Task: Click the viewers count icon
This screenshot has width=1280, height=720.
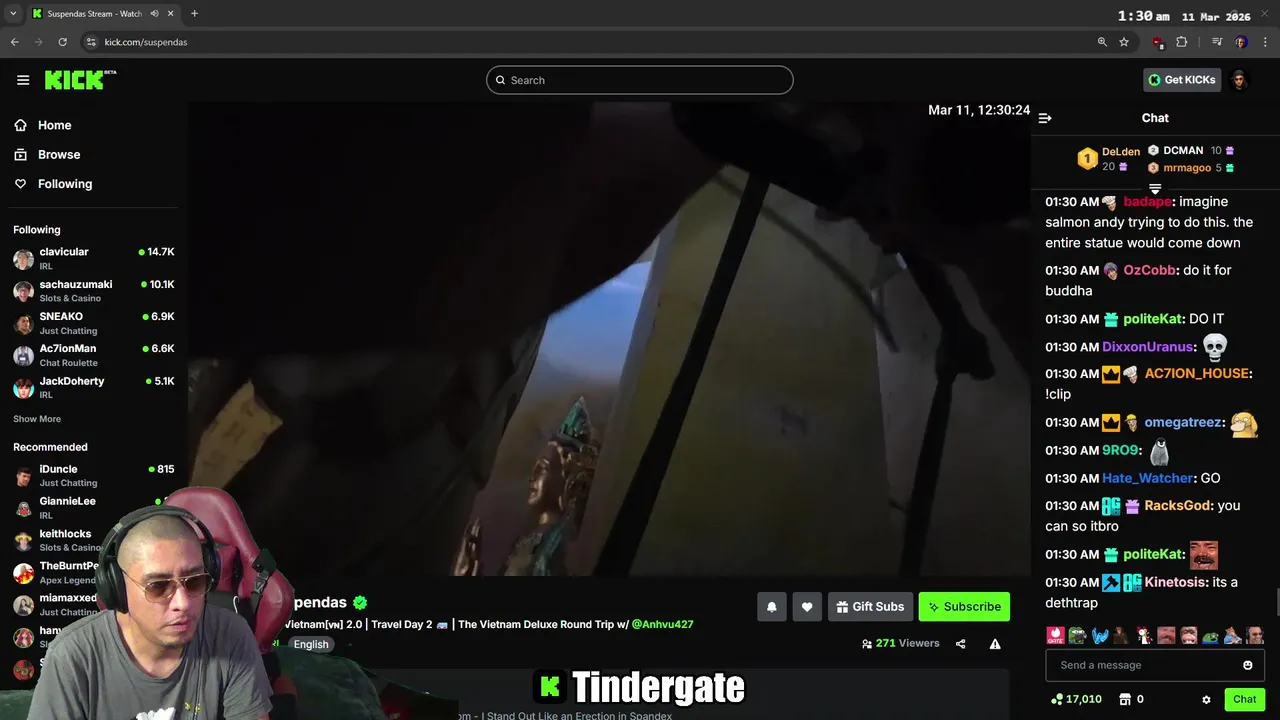Action: [x=866, y=644]
